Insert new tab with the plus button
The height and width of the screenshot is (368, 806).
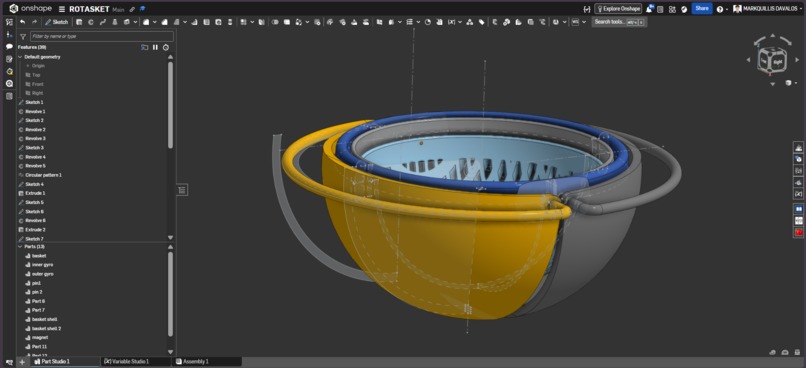tap(22, 362)
